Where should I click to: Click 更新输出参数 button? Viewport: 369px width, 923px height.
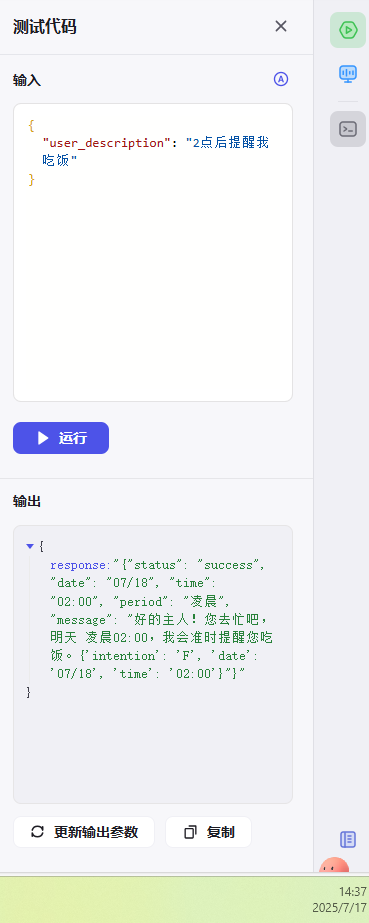pyautogui.click(x=84, y=832)
